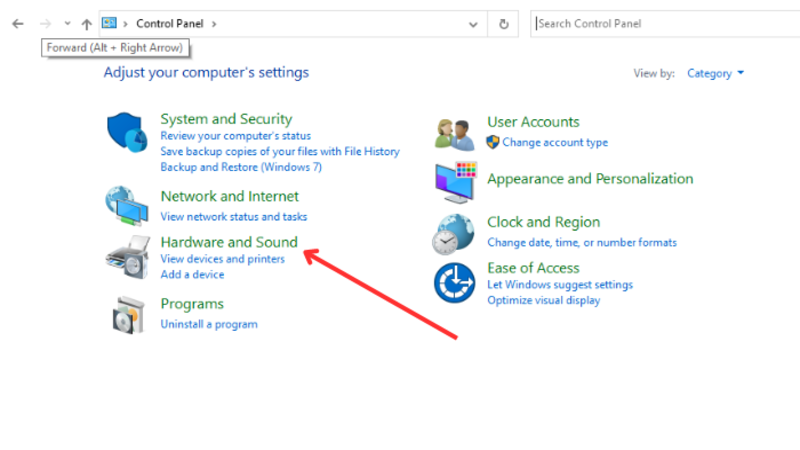
Task: Expand the chevron after Control Panel breadcrumb
Action: 214,24
